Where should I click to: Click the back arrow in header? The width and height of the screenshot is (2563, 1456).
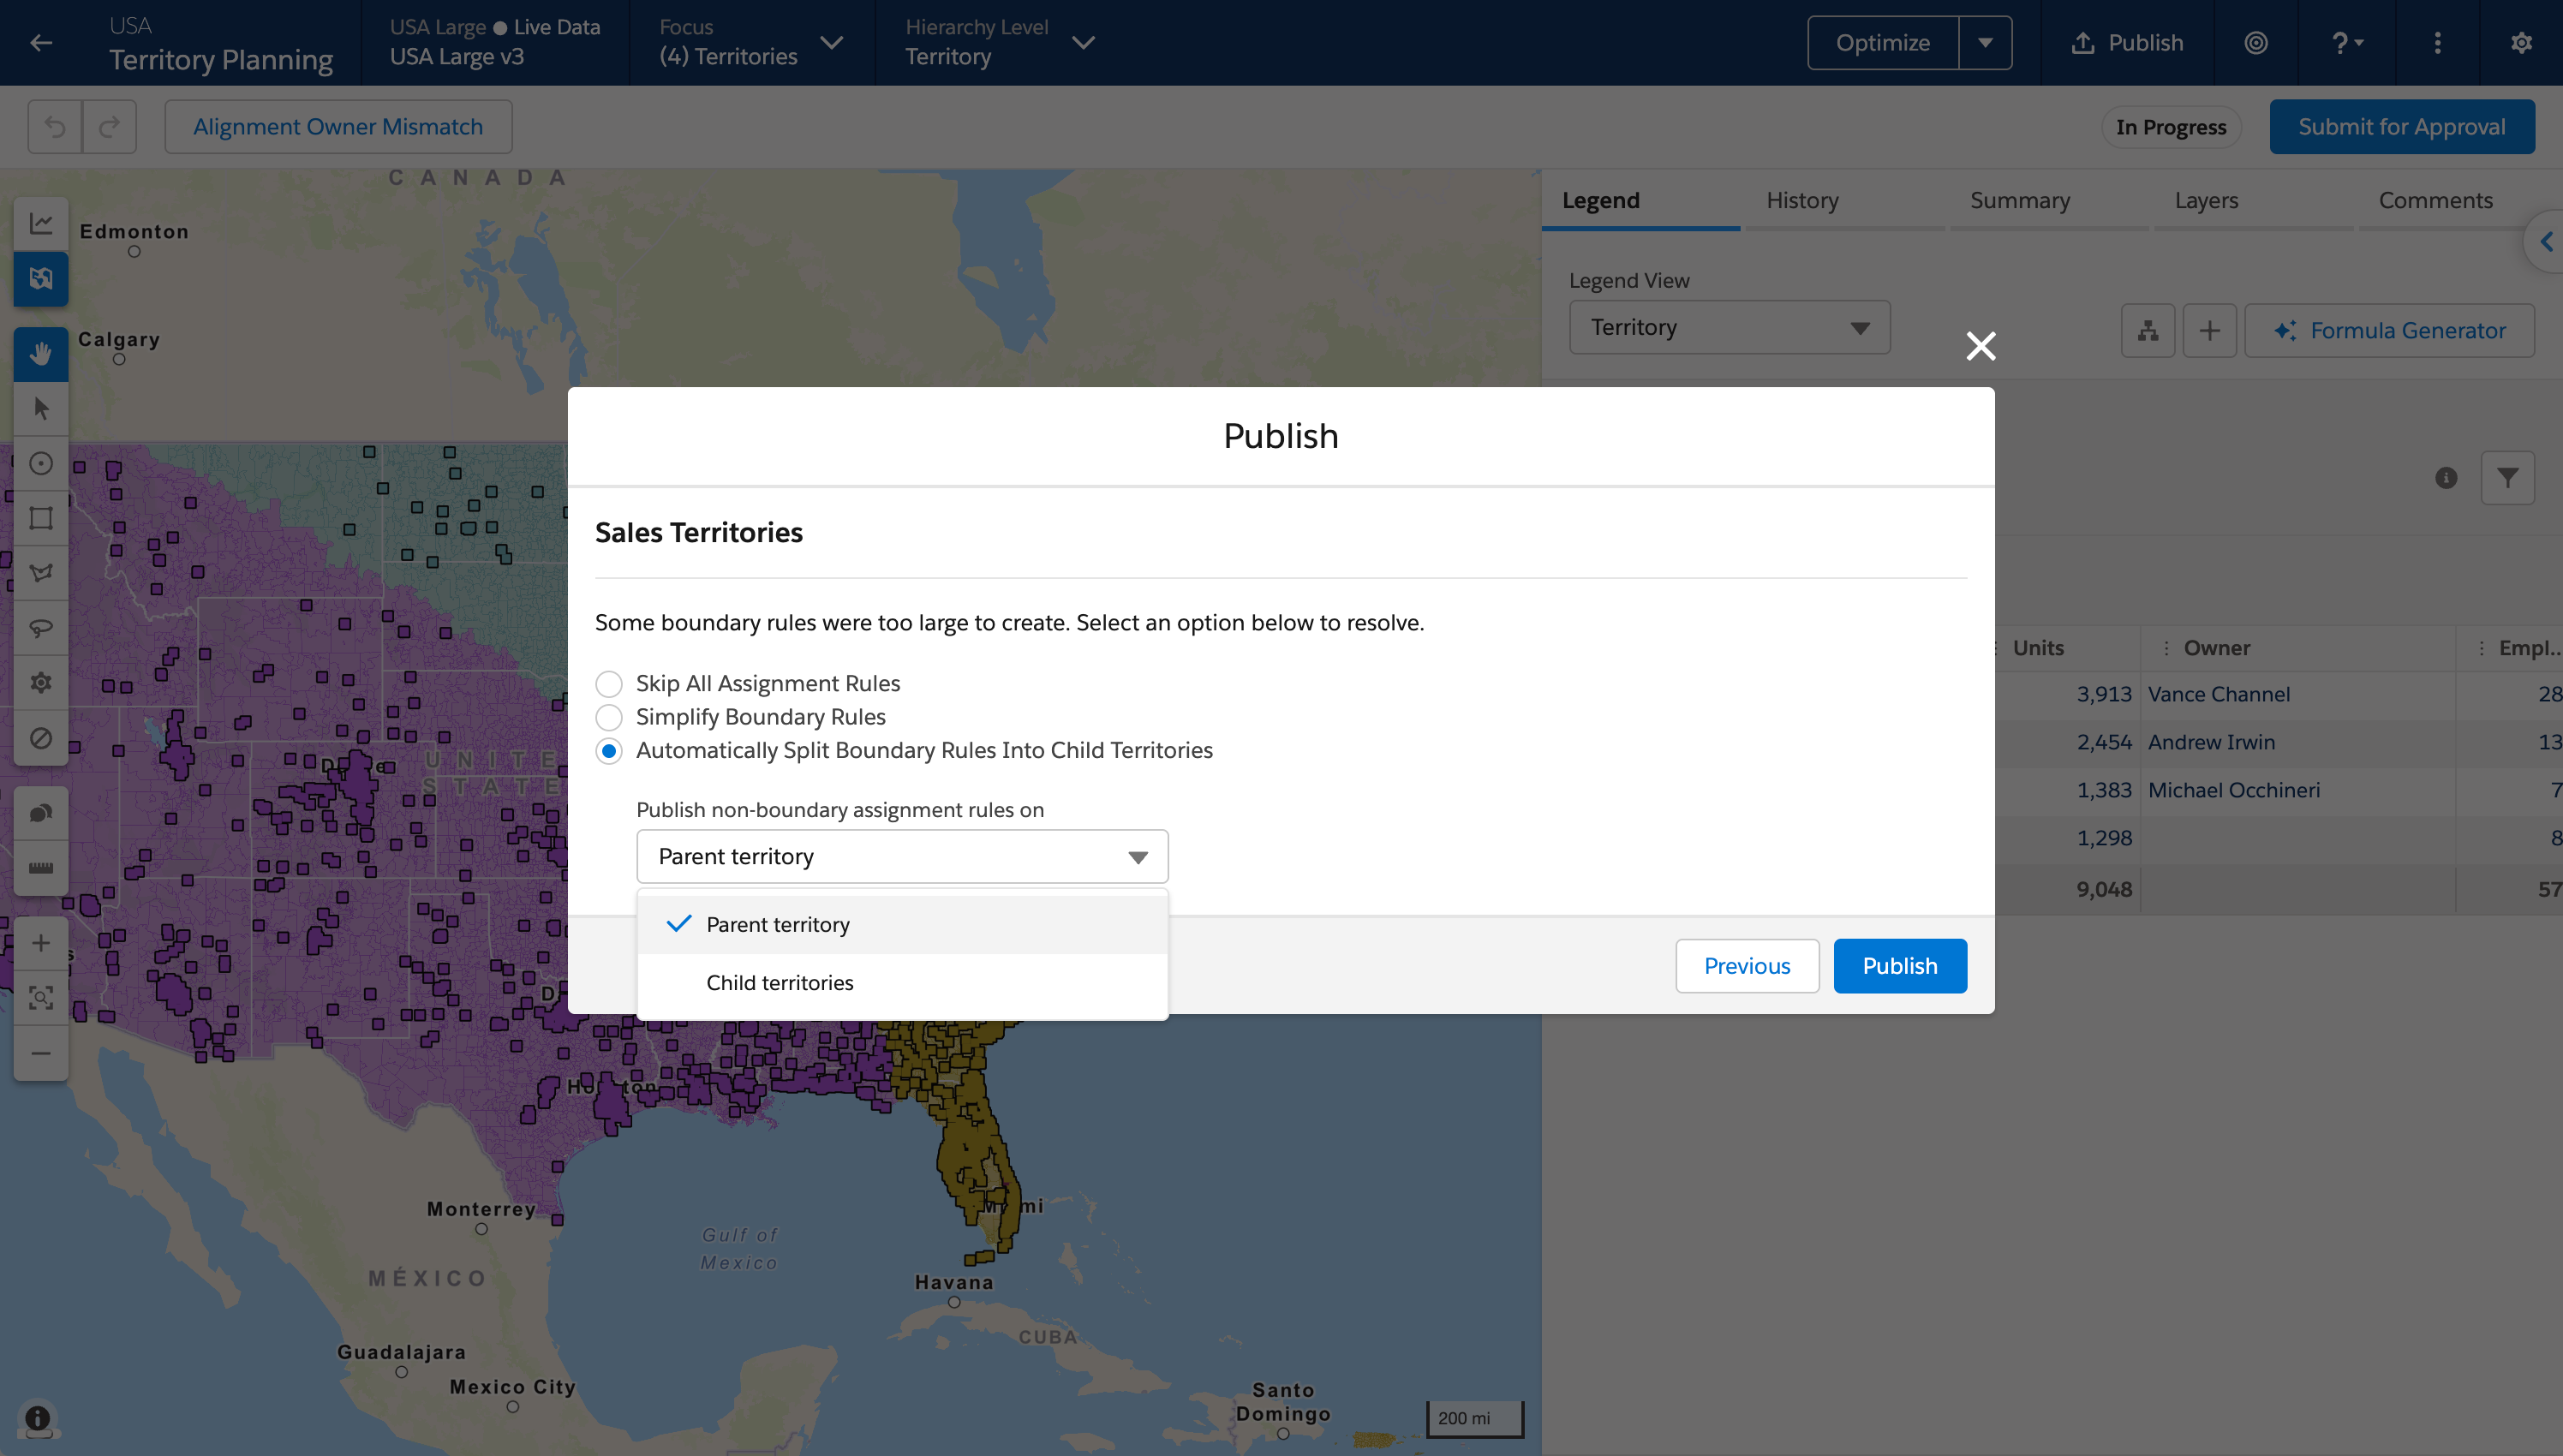tap(41, 43)
